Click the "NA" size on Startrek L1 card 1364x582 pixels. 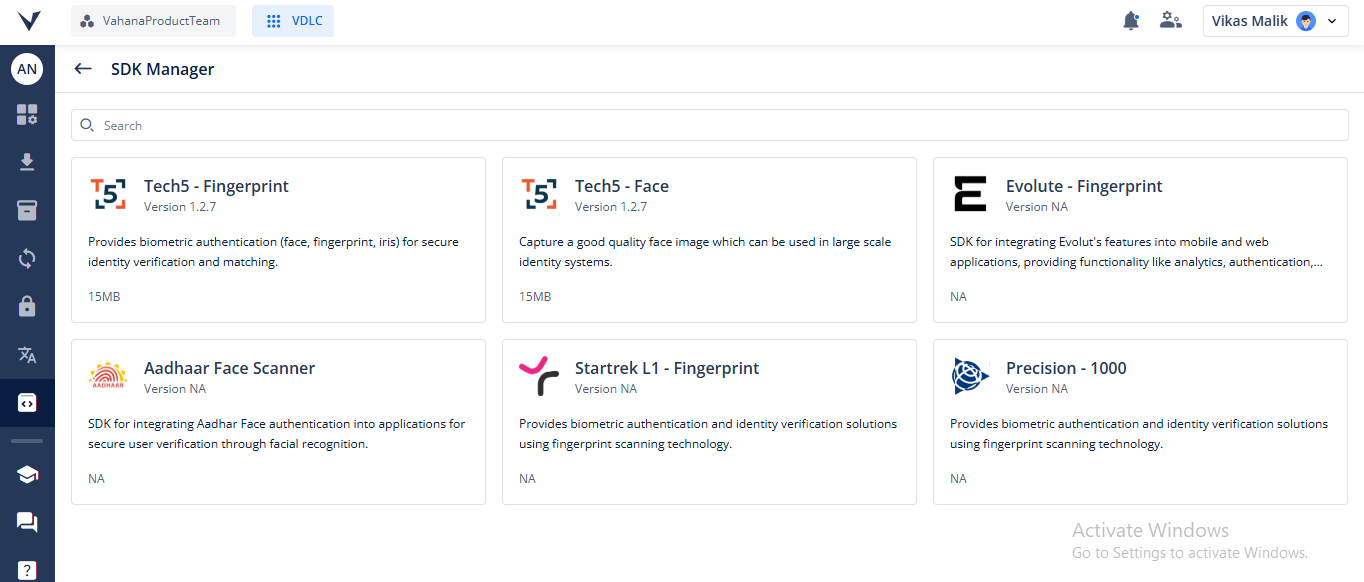(527, 479)
